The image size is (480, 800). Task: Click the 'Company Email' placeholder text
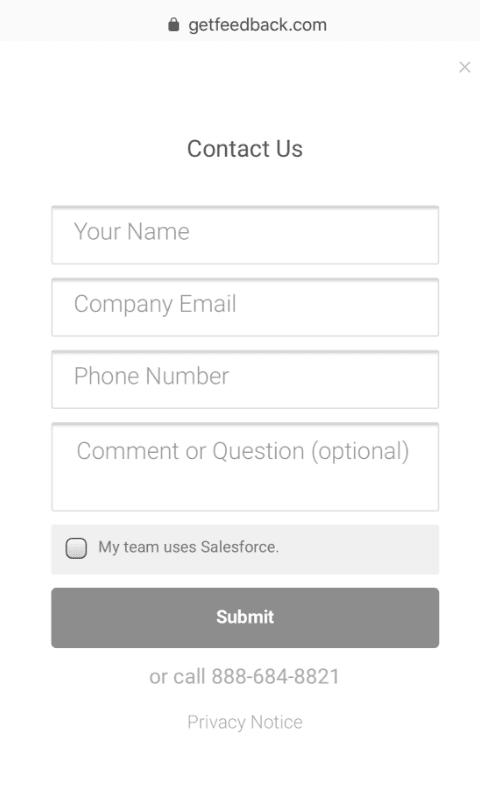point(155,305)
